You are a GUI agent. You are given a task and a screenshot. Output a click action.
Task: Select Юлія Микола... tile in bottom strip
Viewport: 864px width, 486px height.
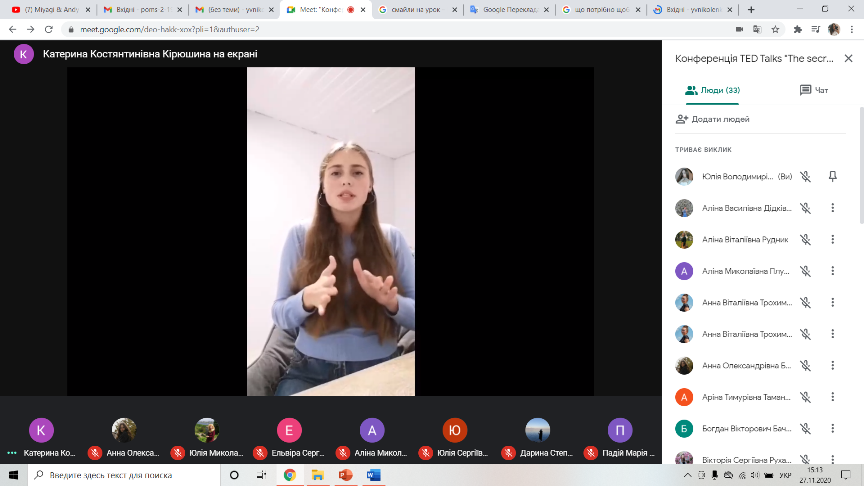point(207,439)
